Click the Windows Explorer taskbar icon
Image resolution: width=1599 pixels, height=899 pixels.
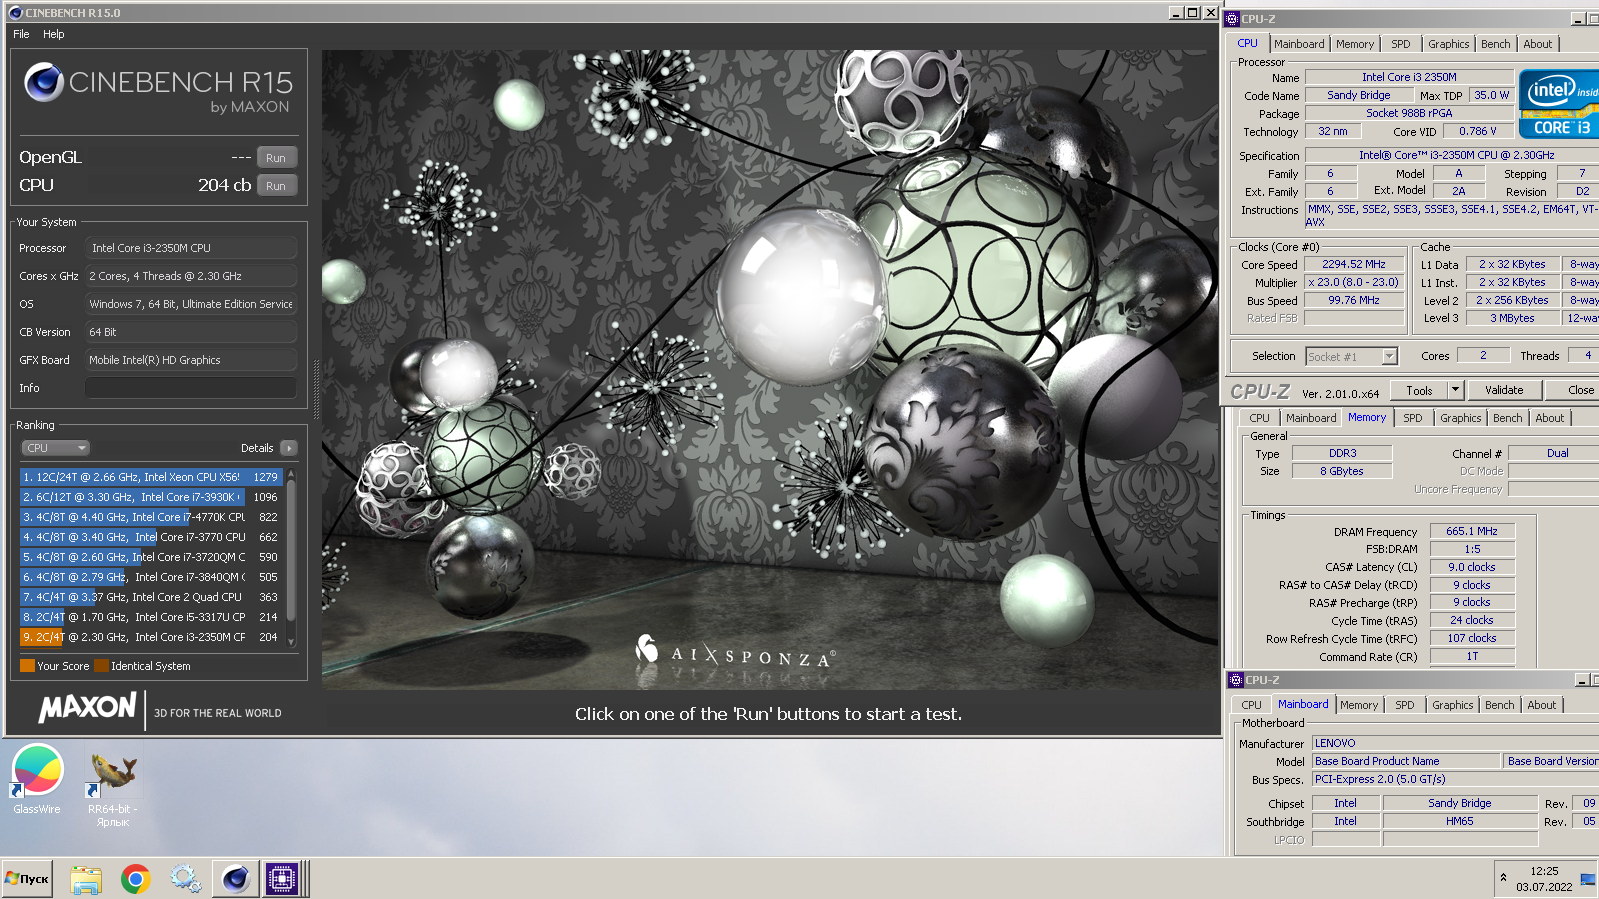[x=86, y=879]
